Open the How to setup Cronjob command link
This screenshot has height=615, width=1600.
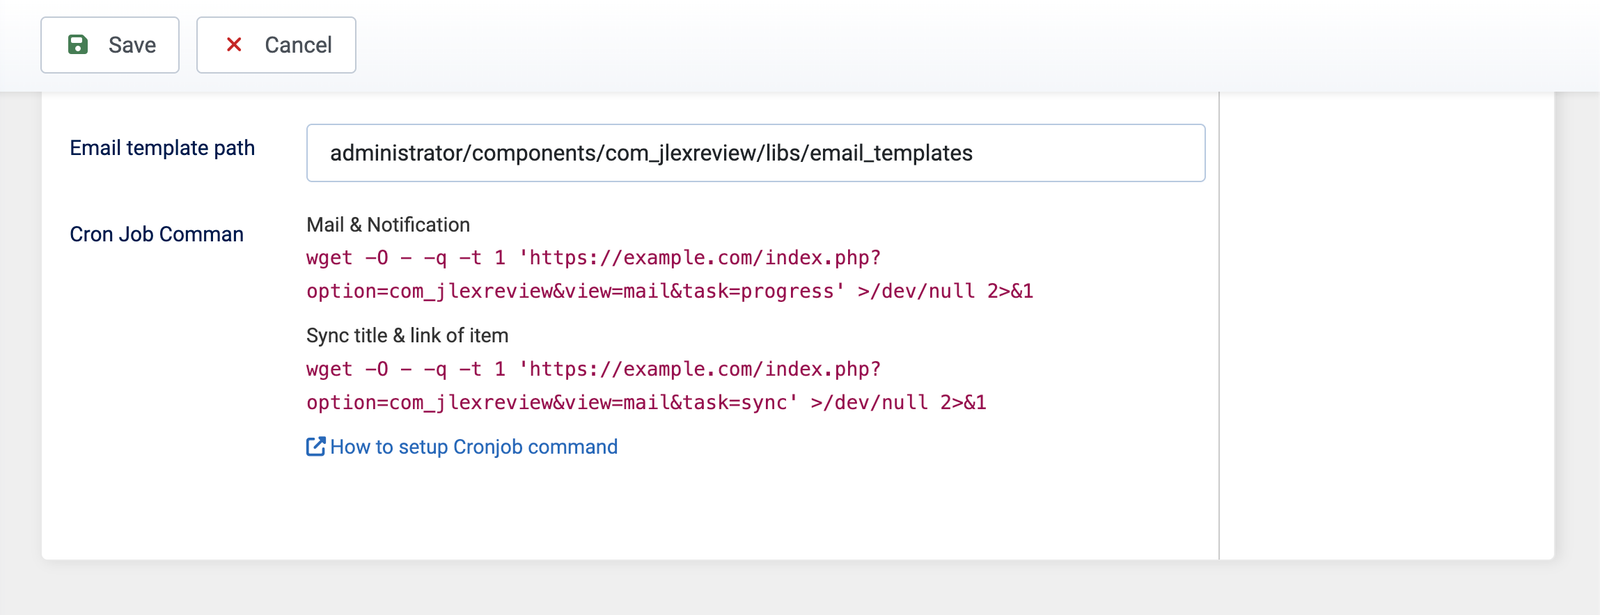[473, 447]
